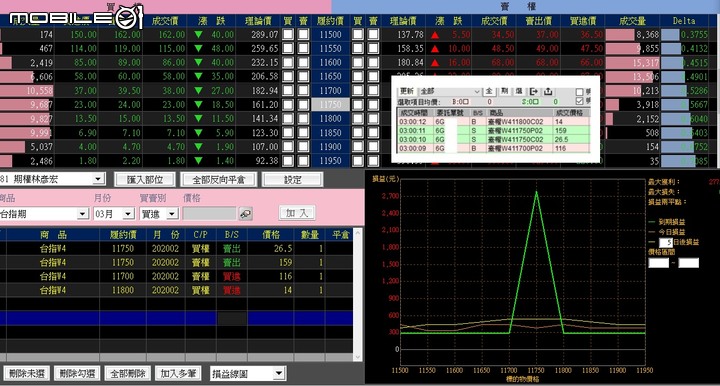This screenshot has height=386, width=720.
Task: Tick call 賣 checkbox for strike 11950
Action: click(x=304, y=161)
